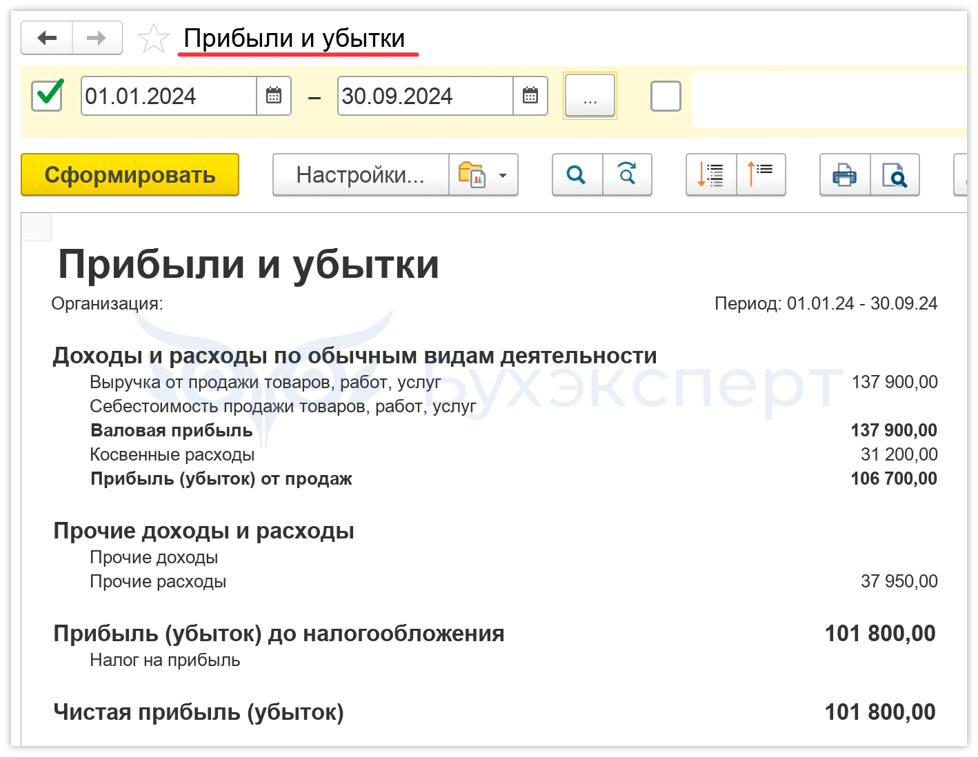
Task: Open calendar for start date 01.01.2024
Action: point(273,96)
